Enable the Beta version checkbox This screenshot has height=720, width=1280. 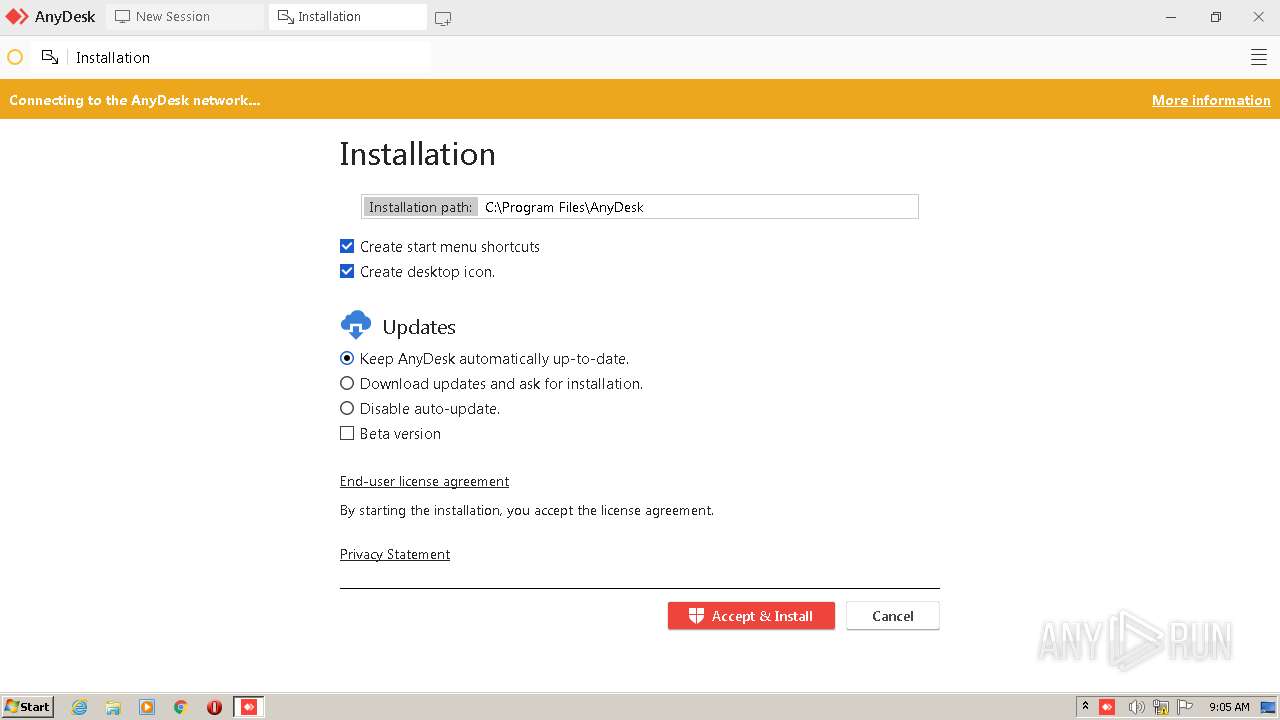pos(347,433)
